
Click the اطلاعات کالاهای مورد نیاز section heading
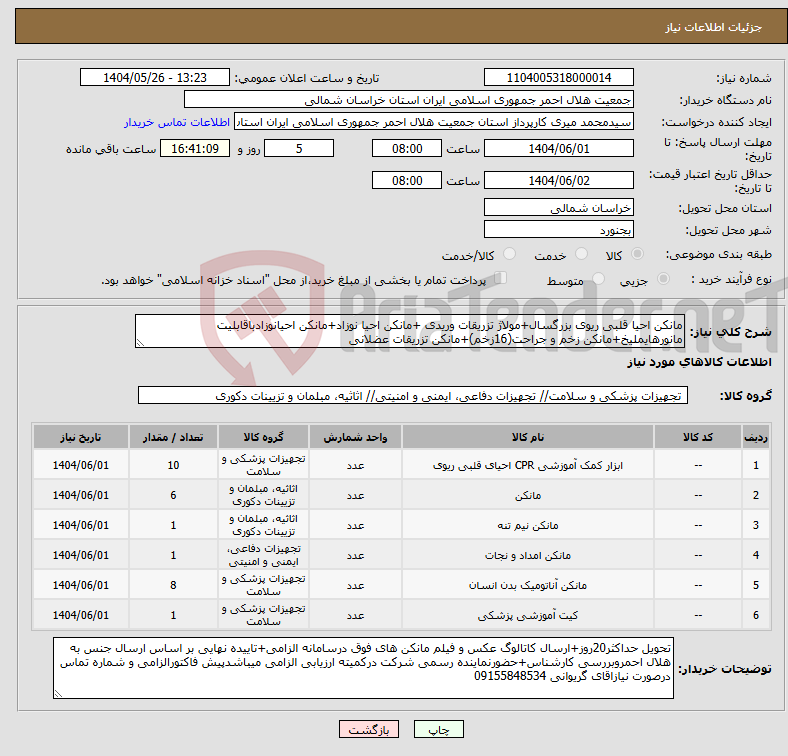point(699,362)
